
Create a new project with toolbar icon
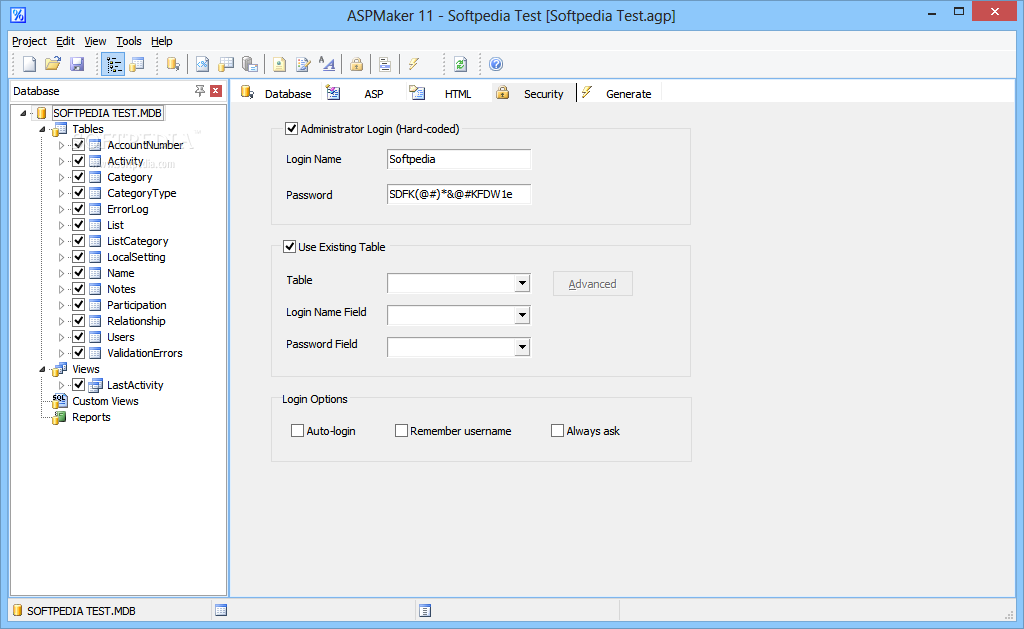tap(29, 64)
